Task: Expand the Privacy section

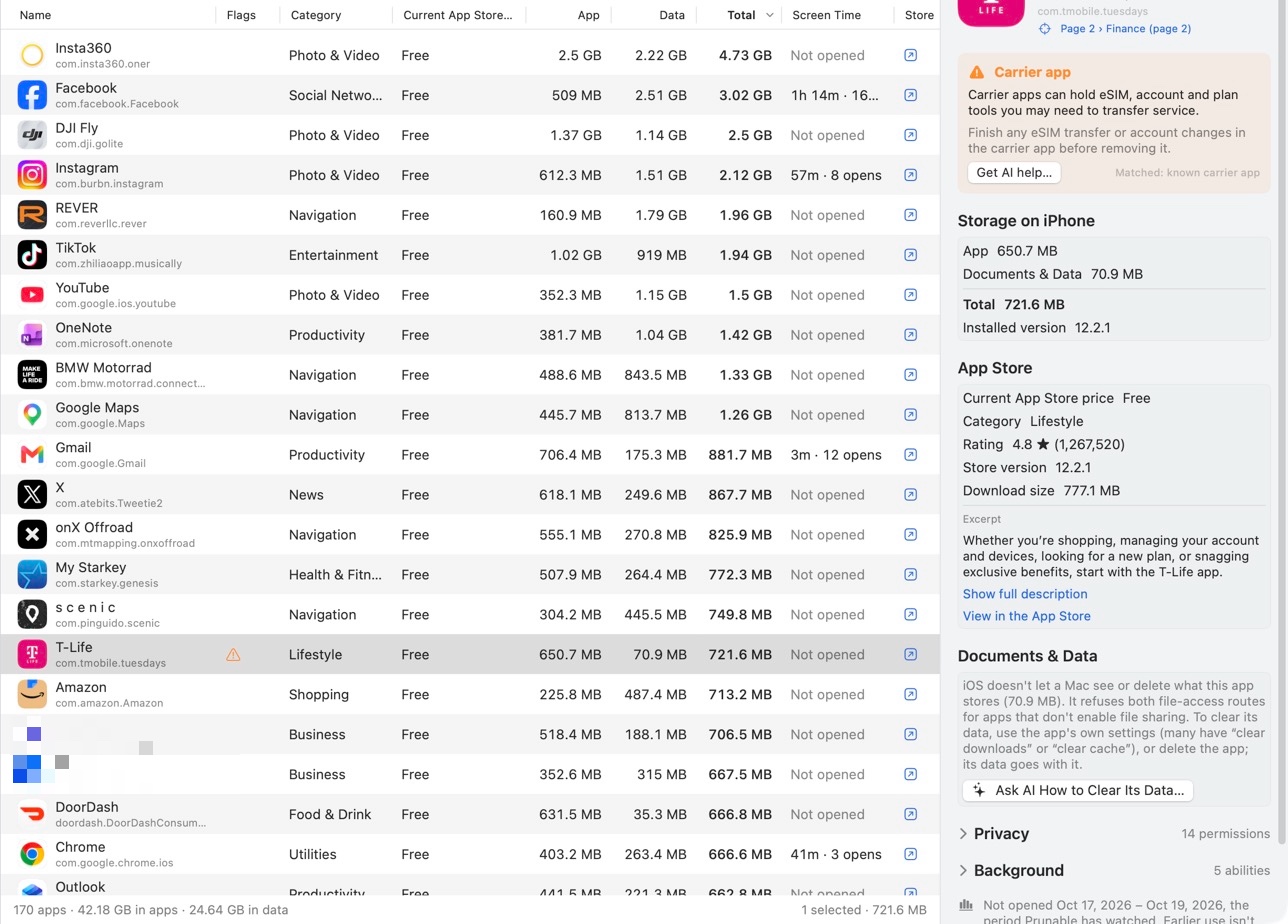Action: point(963,834)
